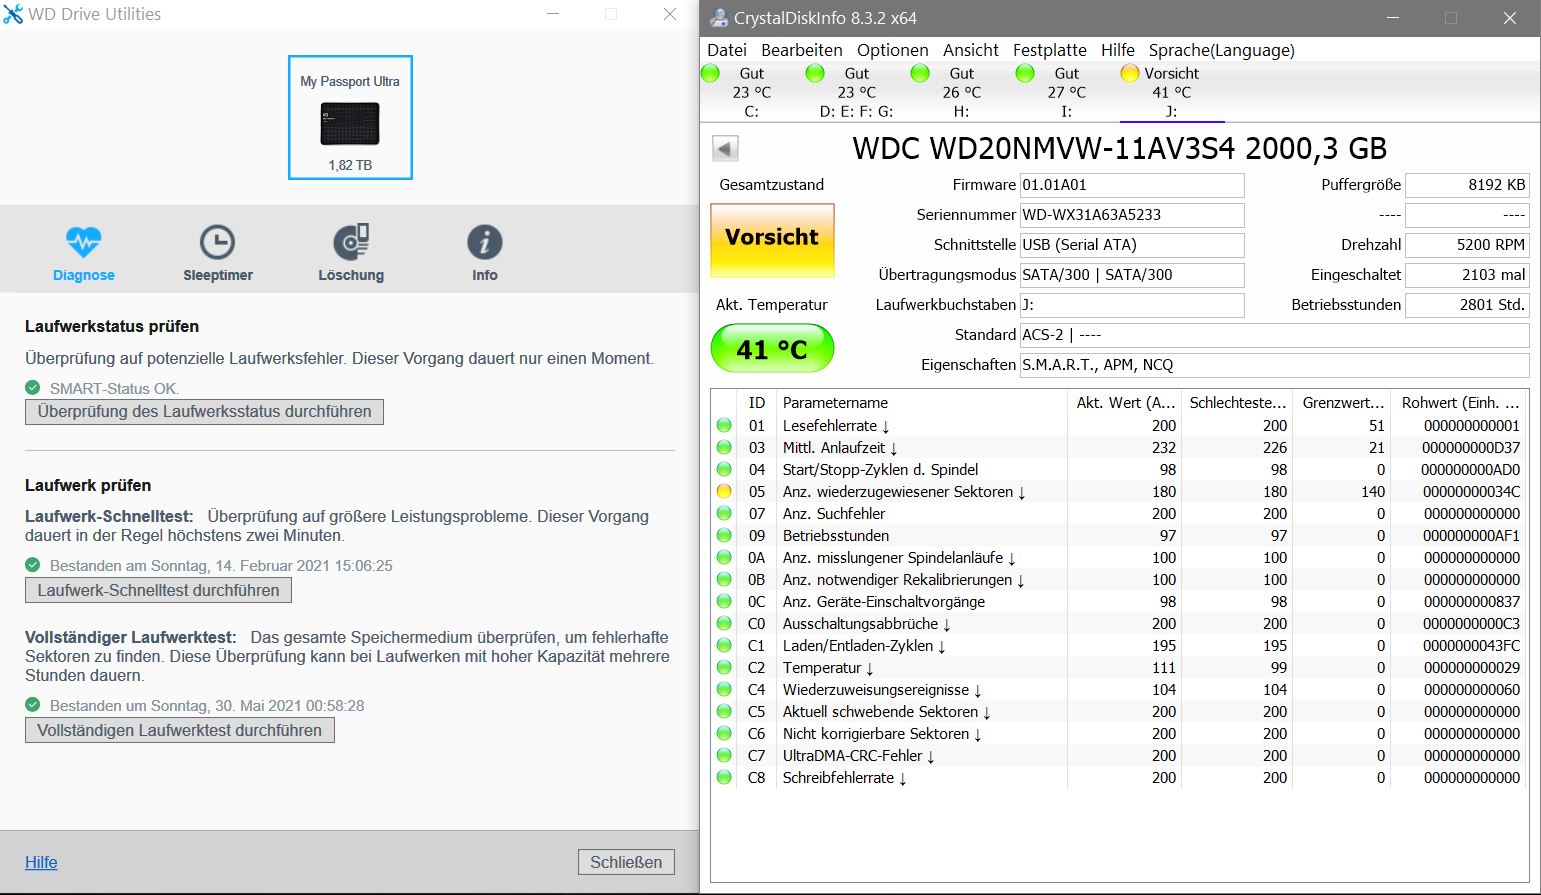Click the Parametername column header
This screenshot has height=895, width=1541.
pos(920,402)
